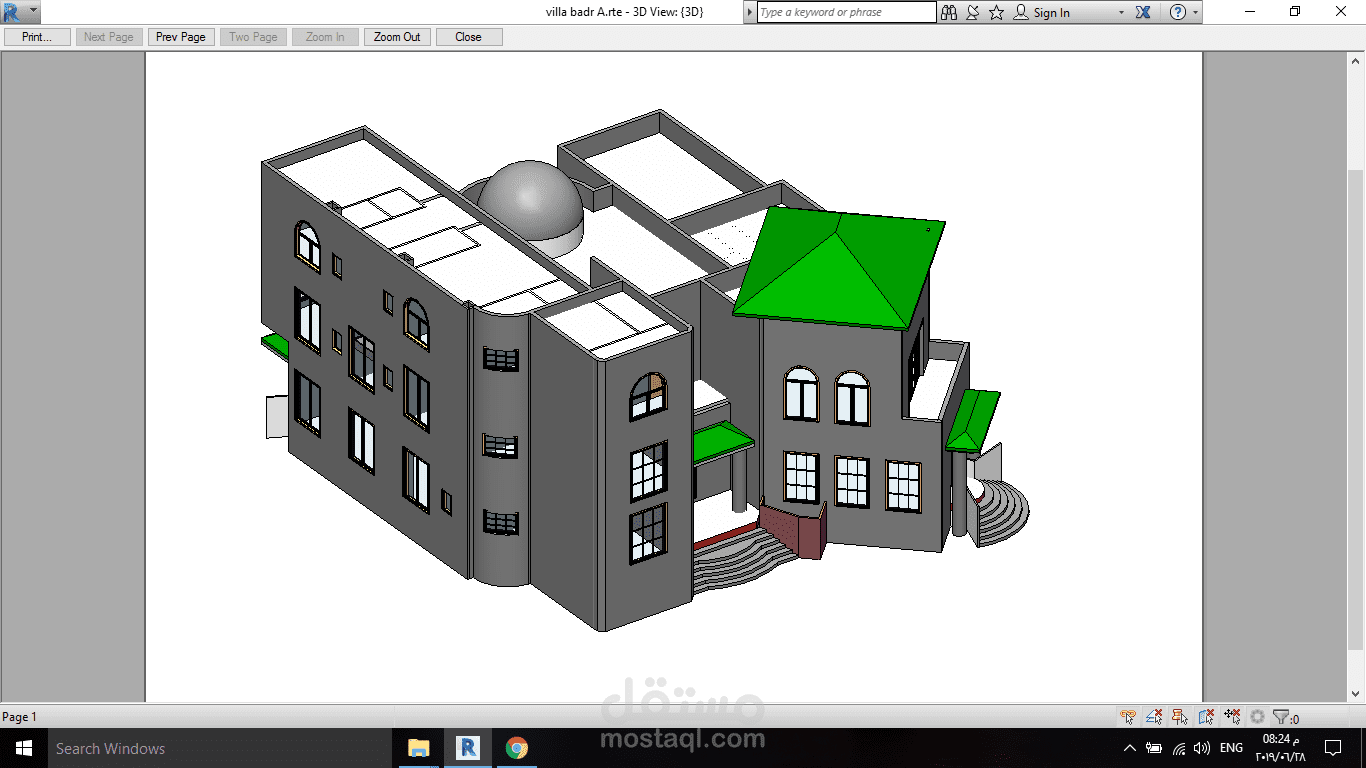Launch Autodesk Exchange Apps X icon

coord(1144,12)
